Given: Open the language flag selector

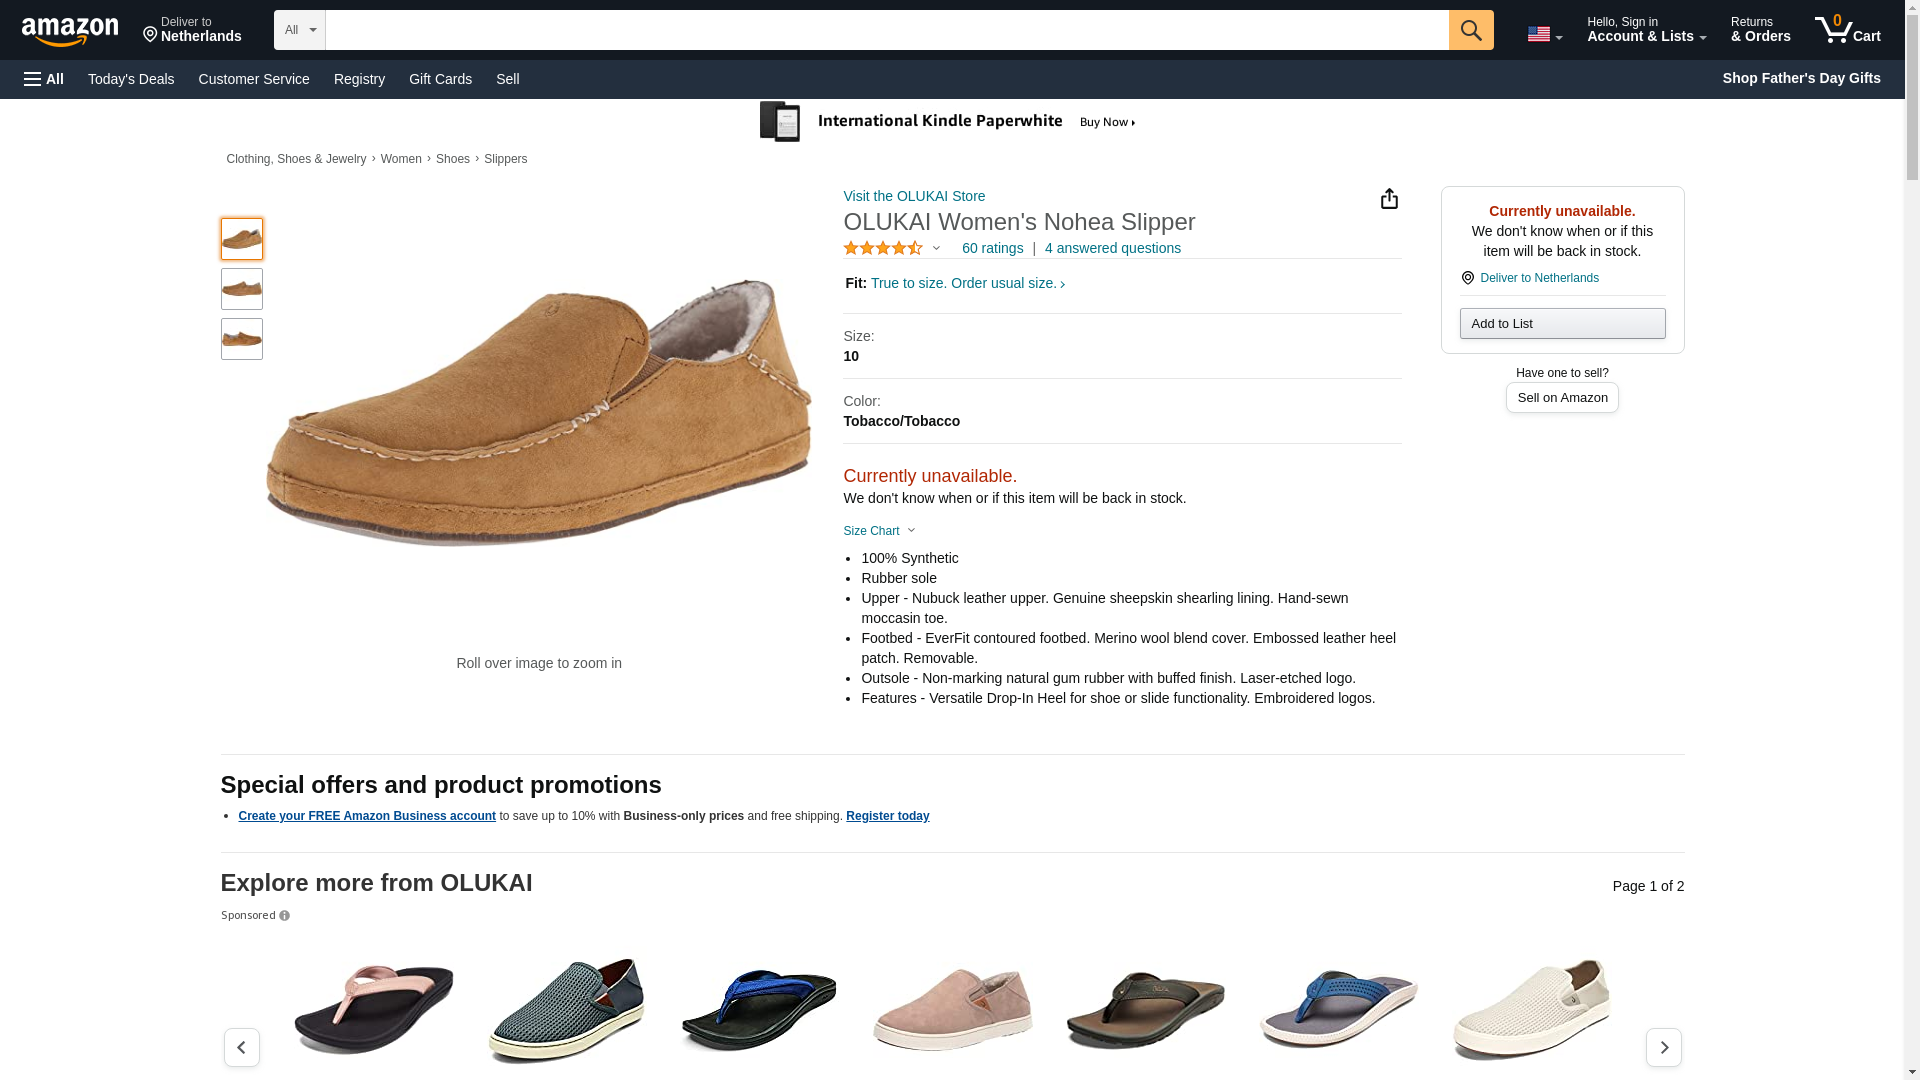Looking at the screenshot, I should (1544, 34).
